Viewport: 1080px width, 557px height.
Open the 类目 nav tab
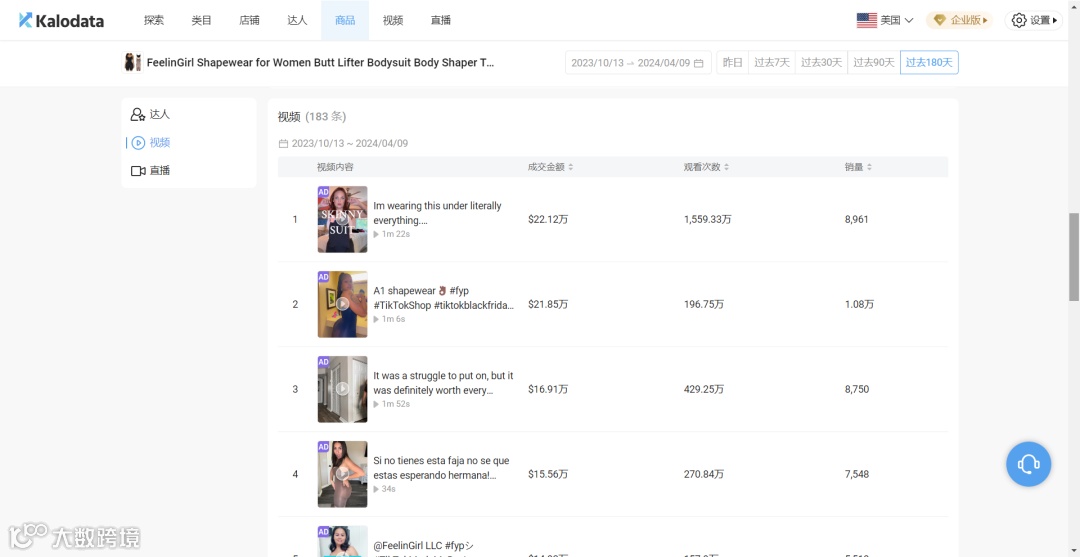[201, 21]
